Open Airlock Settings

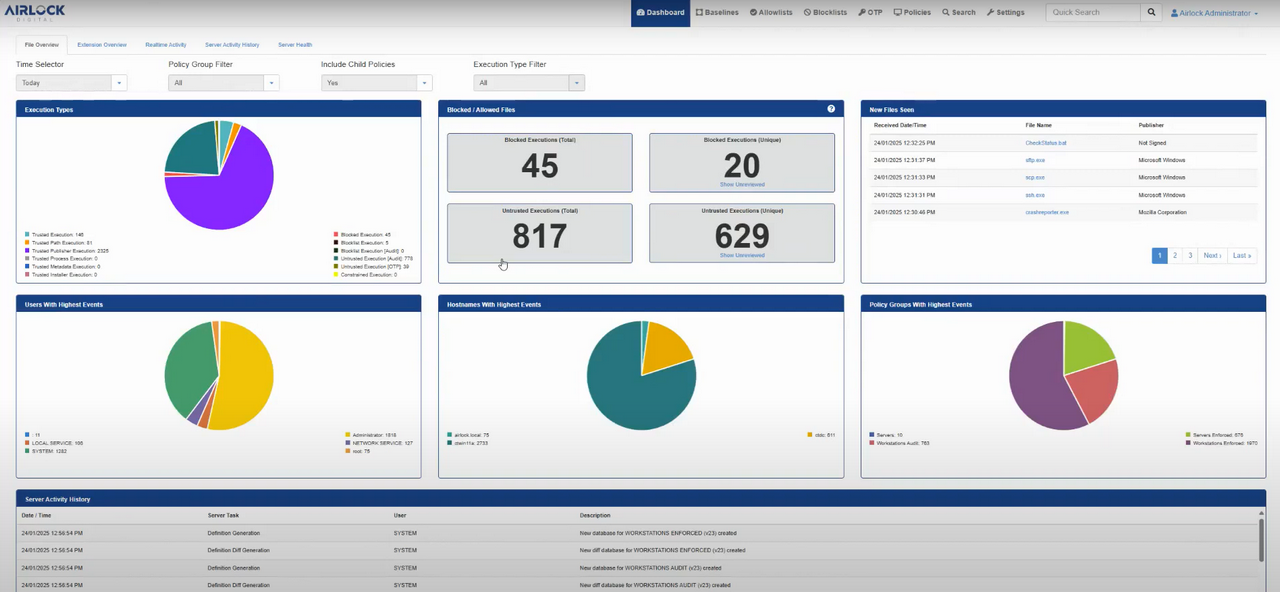[1005, 12]
